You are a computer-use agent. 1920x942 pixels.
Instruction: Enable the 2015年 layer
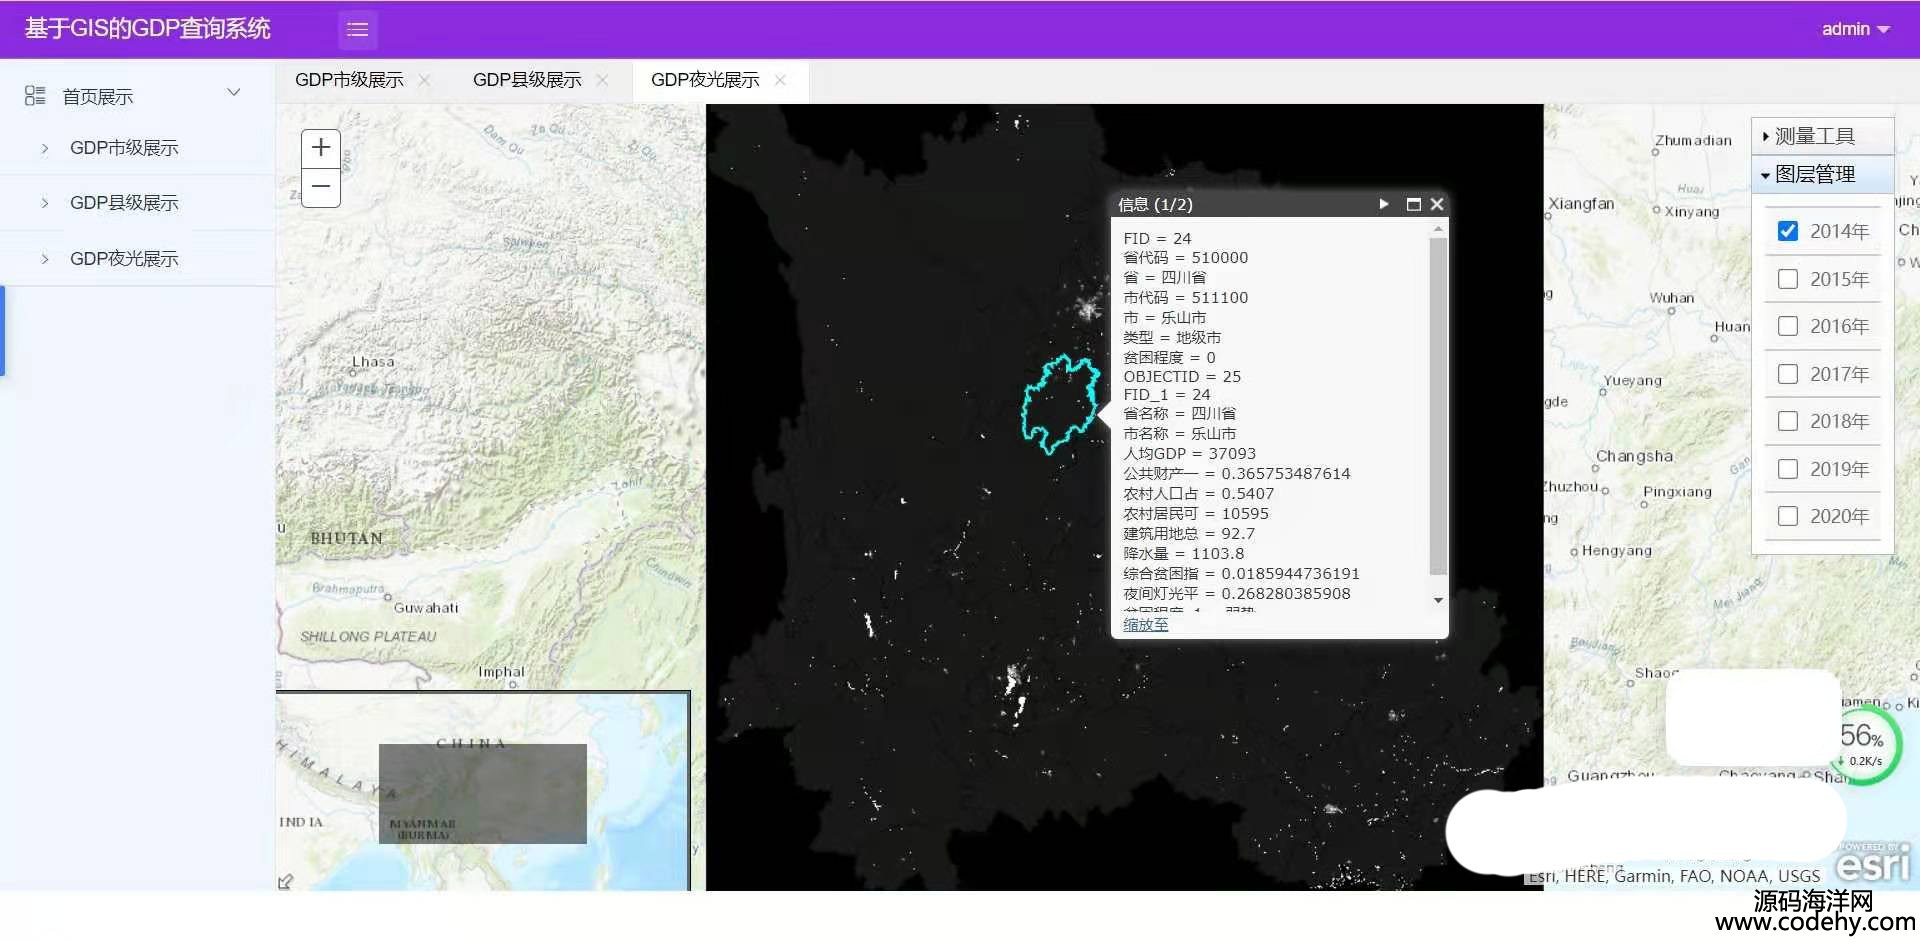pyautogui.click(x=1788, y=279)
